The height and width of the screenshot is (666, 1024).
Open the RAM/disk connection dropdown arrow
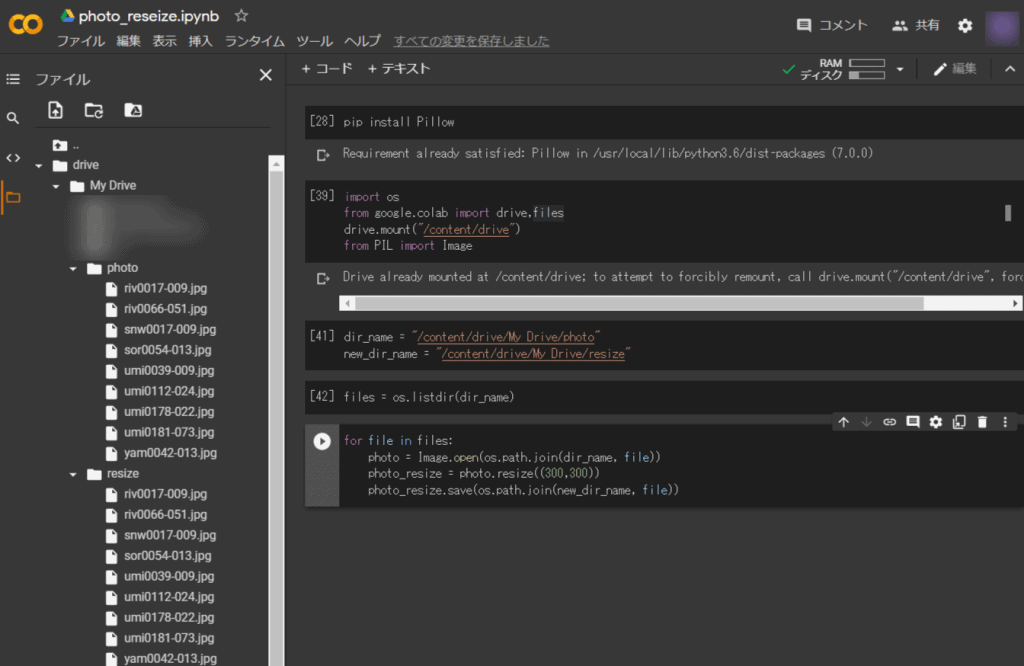coord(900,69)
